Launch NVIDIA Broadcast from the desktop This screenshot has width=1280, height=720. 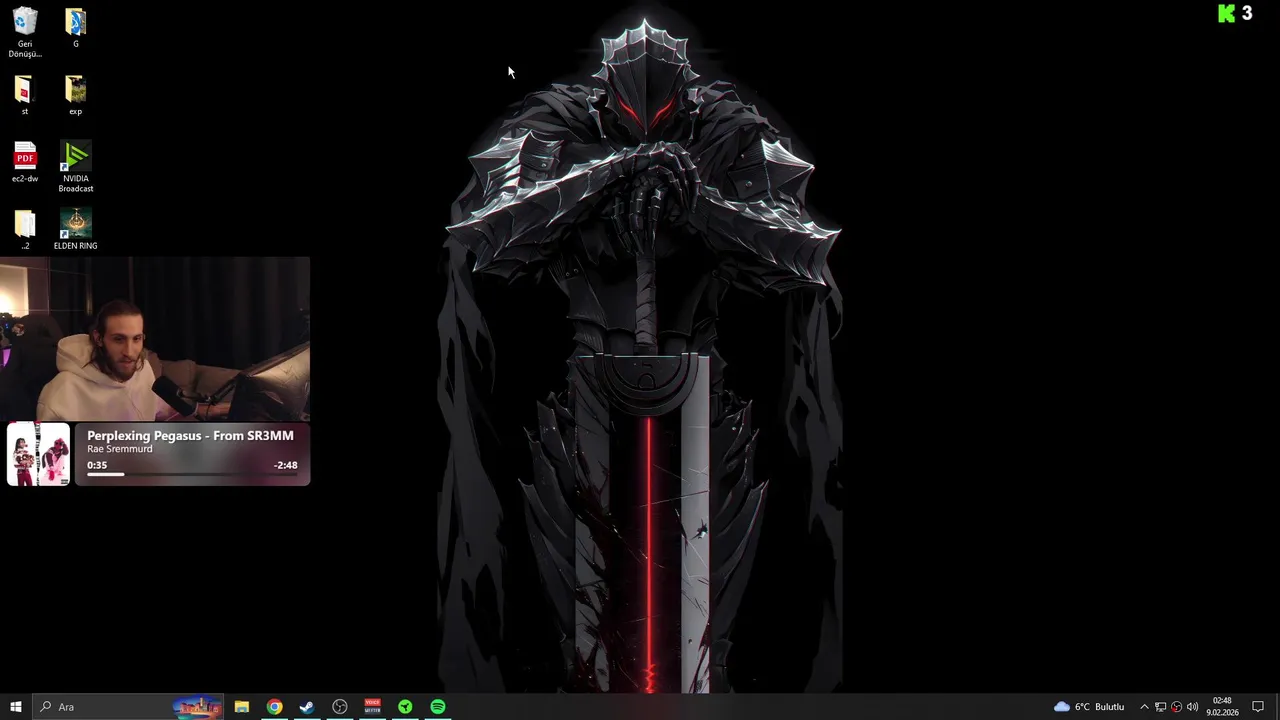(x=75, y=167)
